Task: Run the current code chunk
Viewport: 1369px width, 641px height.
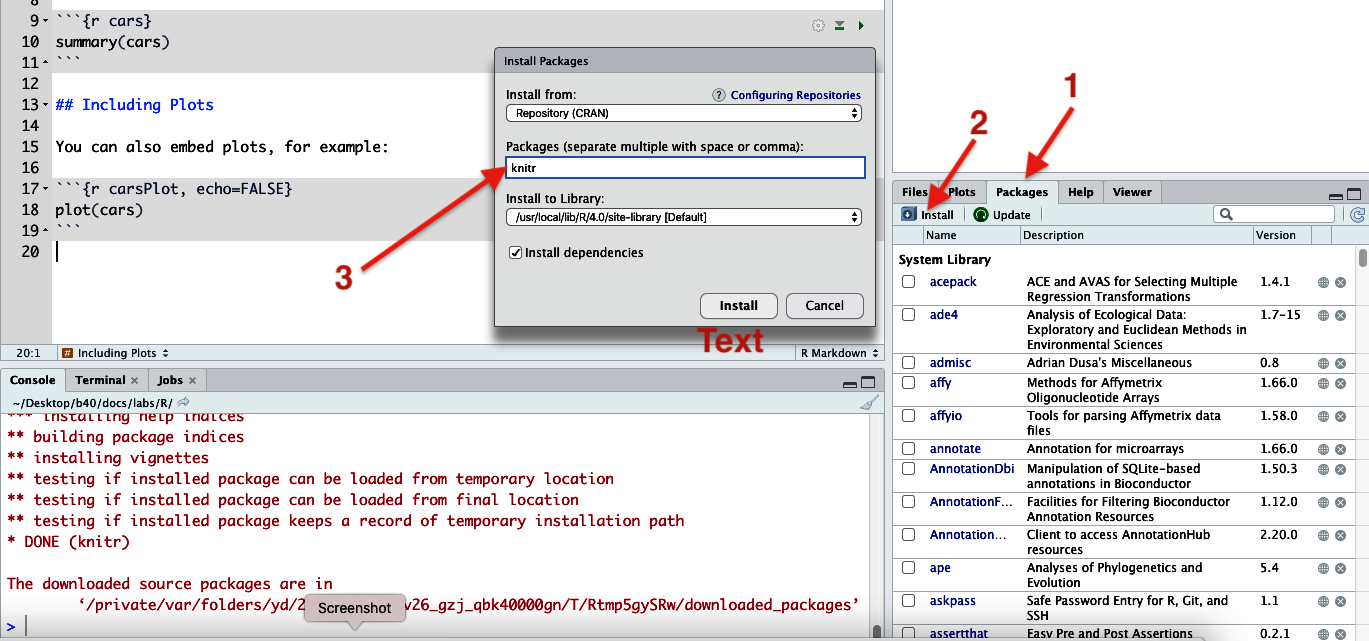Action: click(x=861, y=24)
